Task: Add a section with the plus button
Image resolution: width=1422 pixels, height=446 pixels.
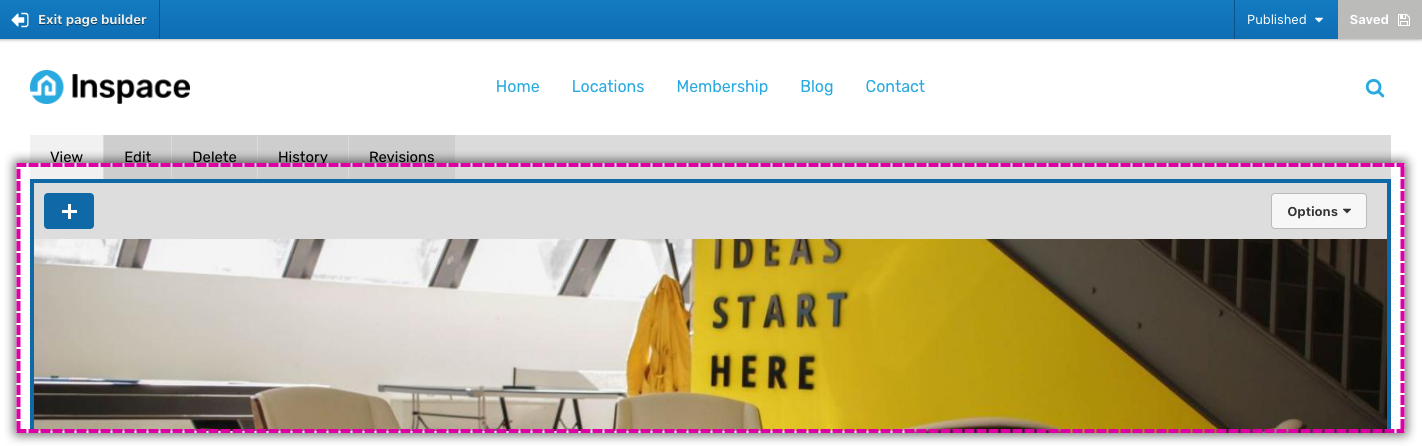Action: (69, 211)
